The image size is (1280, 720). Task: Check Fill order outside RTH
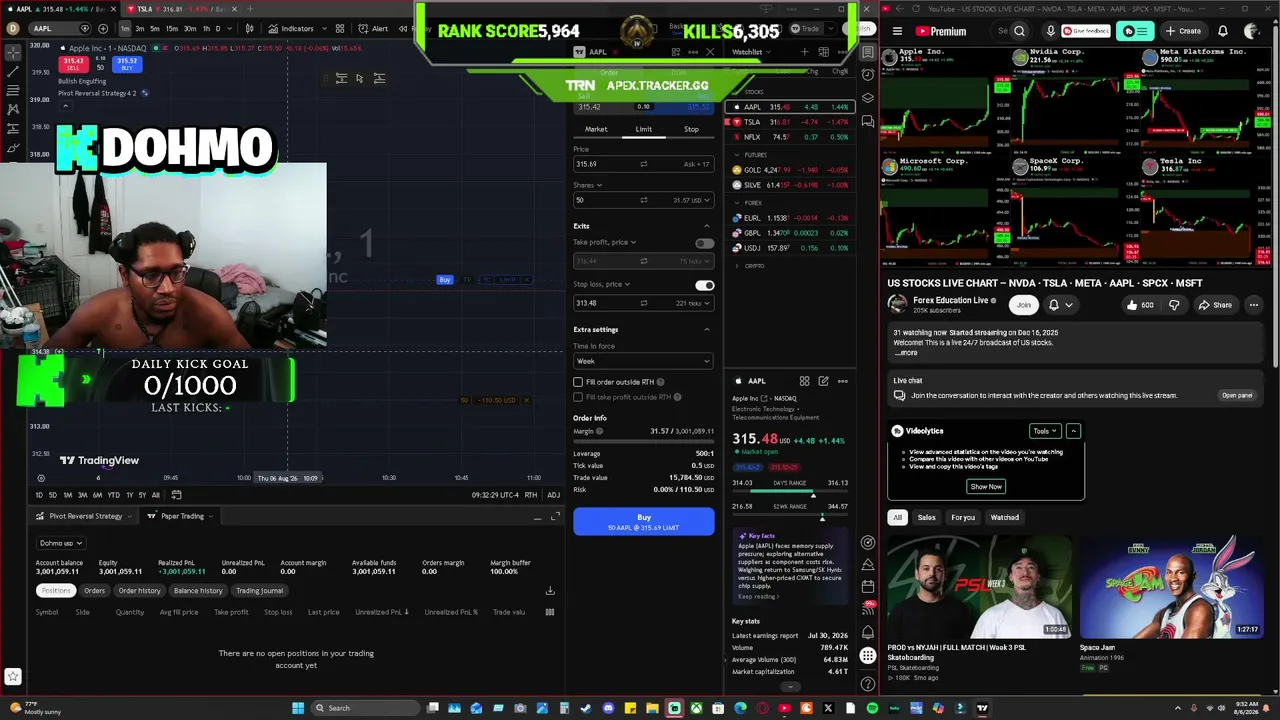(x=578, y=382)
